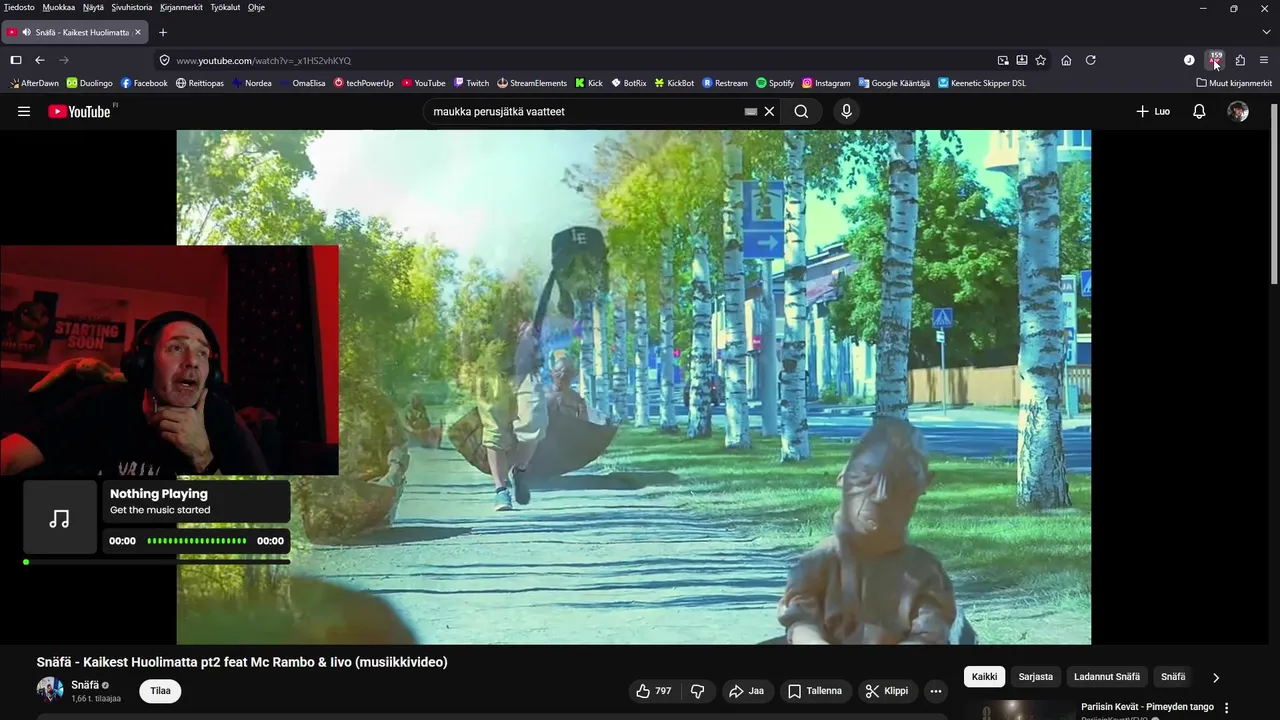1280x720 pixels.
Task: Open Muut kirjanmerkit bookmarks folder
Action: [x=1235, y=83]
